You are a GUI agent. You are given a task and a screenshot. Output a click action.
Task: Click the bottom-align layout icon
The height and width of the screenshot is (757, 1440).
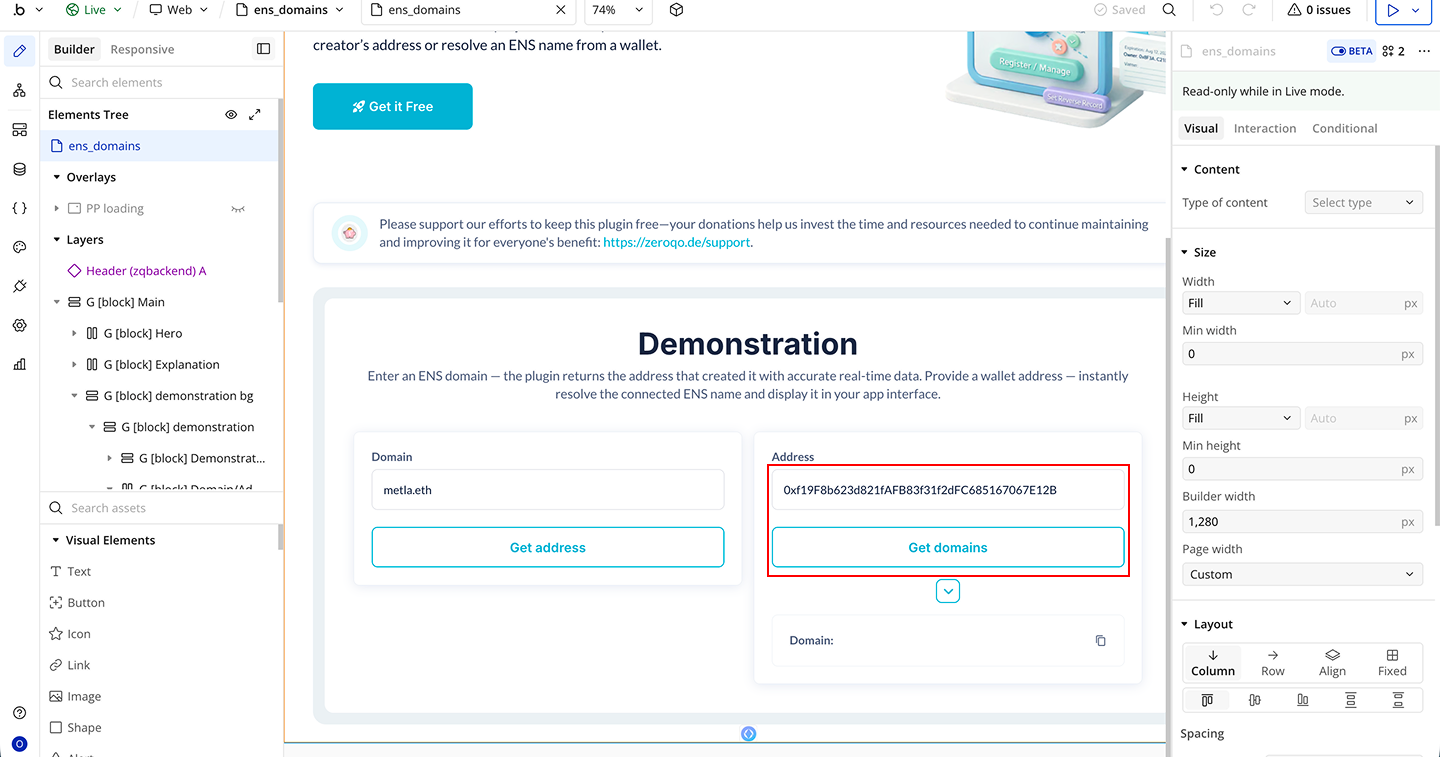point(1303,700)
